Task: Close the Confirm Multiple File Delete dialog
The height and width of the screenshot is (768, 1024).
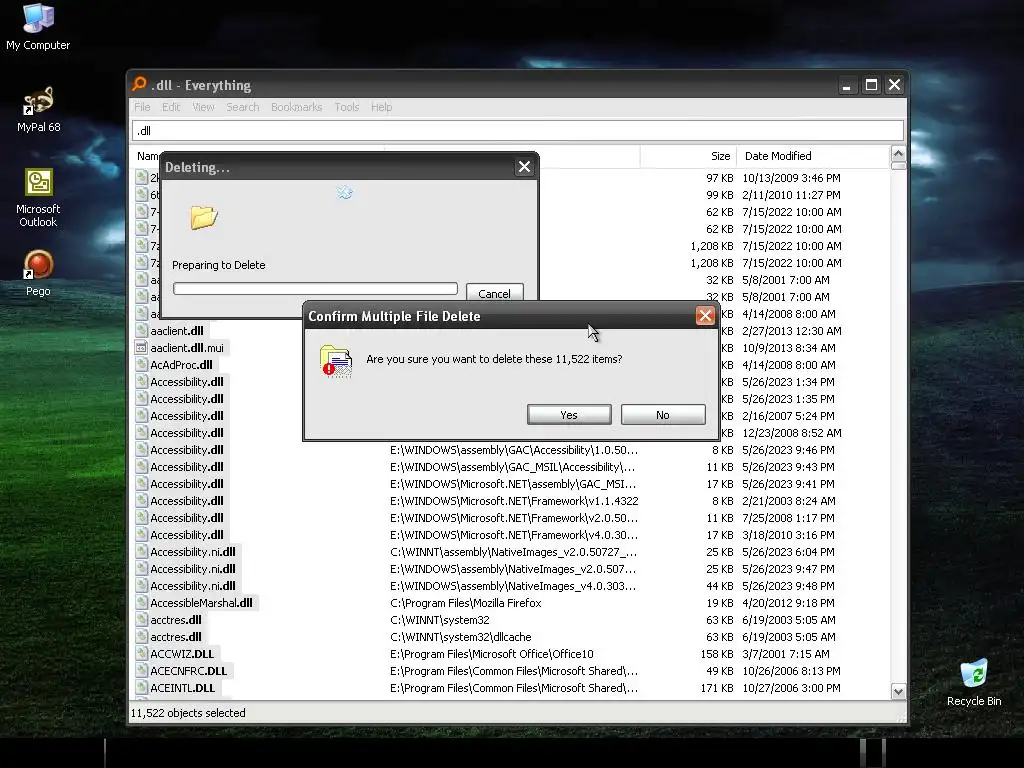Action: tap(705, 316)
